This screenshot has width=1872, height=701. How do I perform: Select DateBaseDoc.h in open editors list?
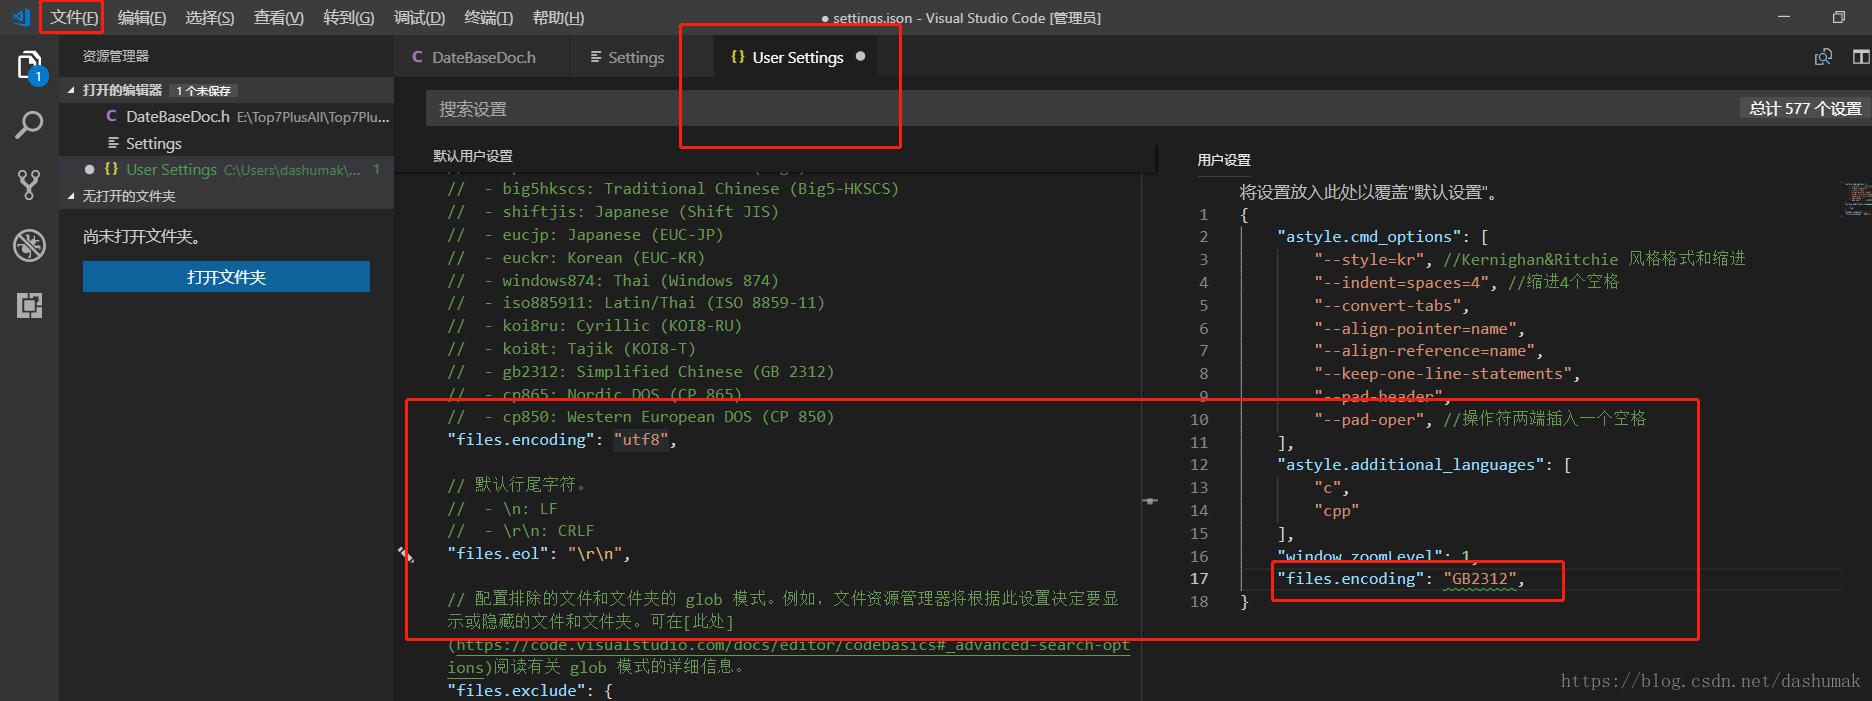tap(226, 117)
